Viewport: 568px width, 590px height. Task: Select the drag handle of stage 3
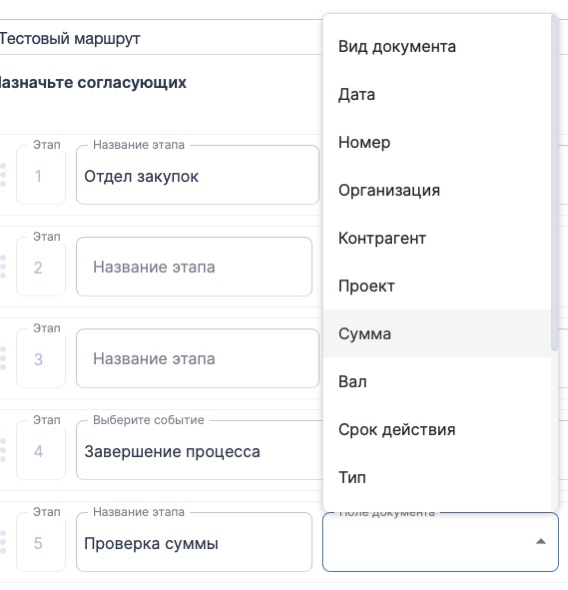3,358
